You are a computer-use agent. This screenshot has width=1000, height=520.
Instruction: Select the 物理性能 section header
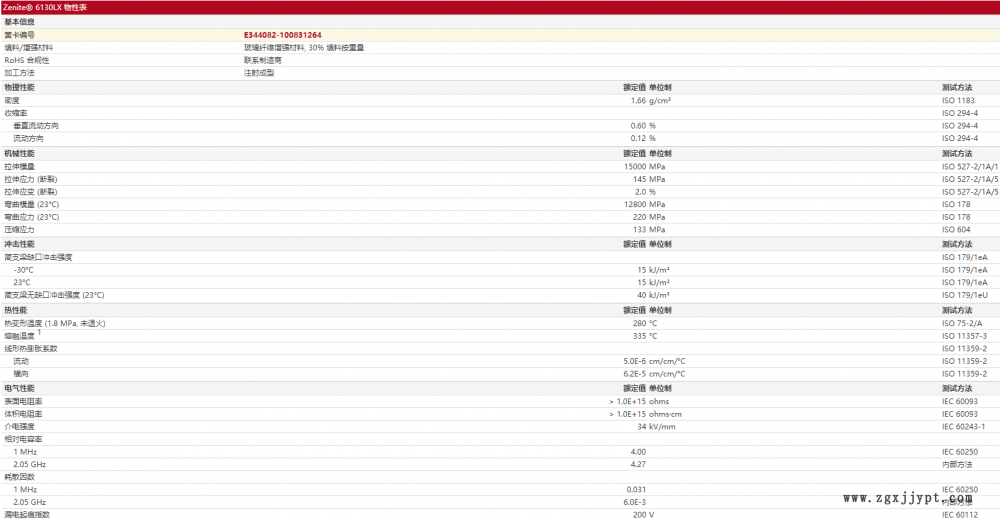18,88
